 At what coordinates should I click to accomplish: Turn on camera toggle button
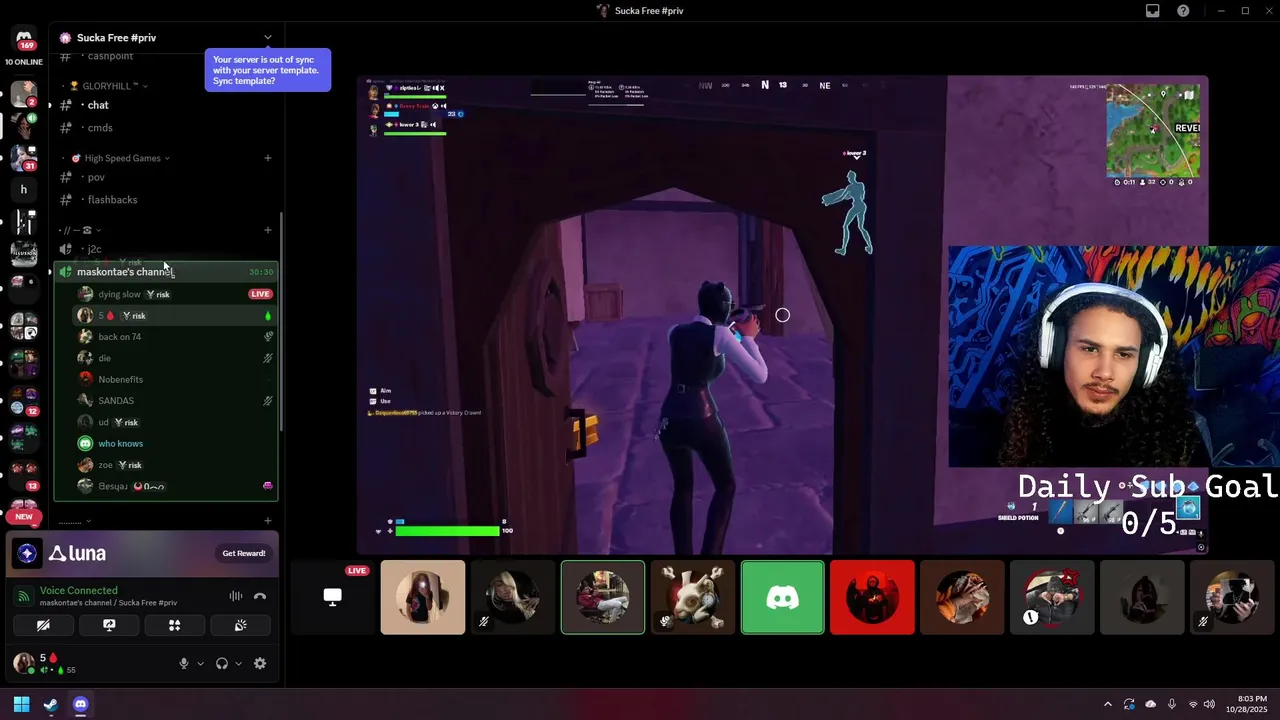click(43, 625)
